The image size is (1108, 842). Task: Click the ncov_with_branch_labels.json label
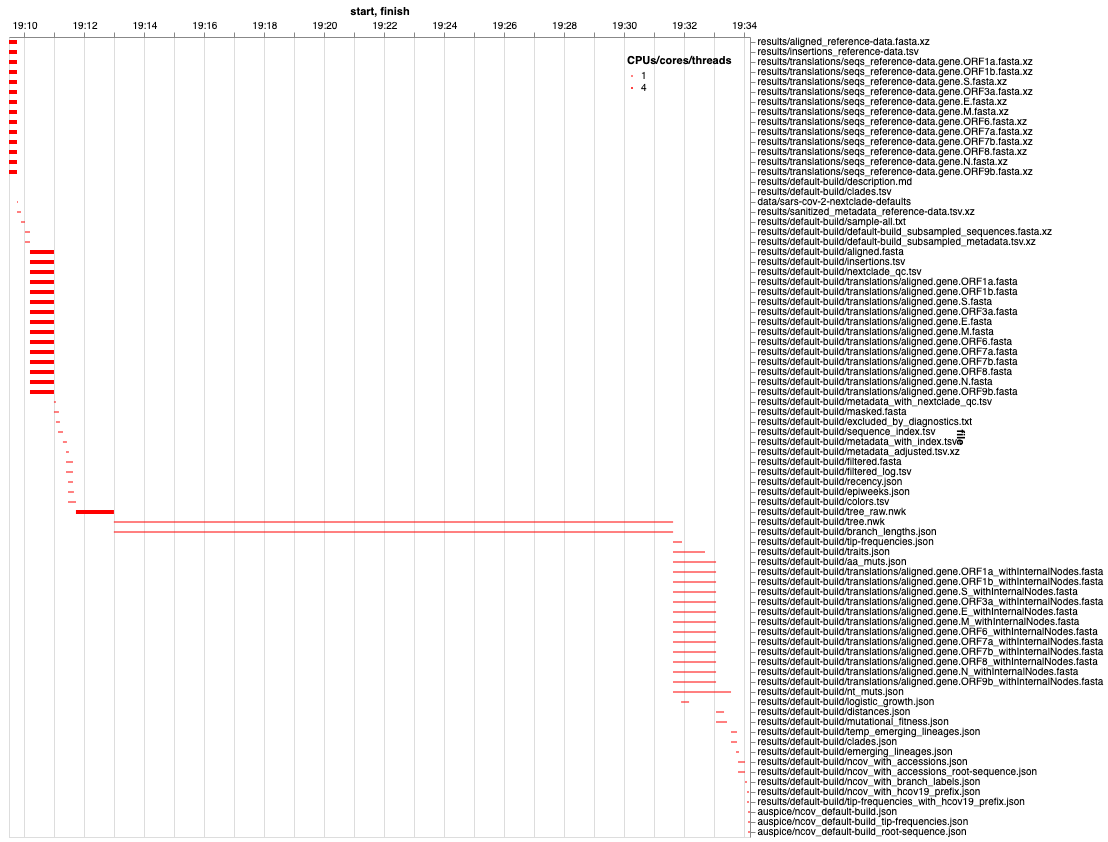pyautogui.click(x=868, y=782)
